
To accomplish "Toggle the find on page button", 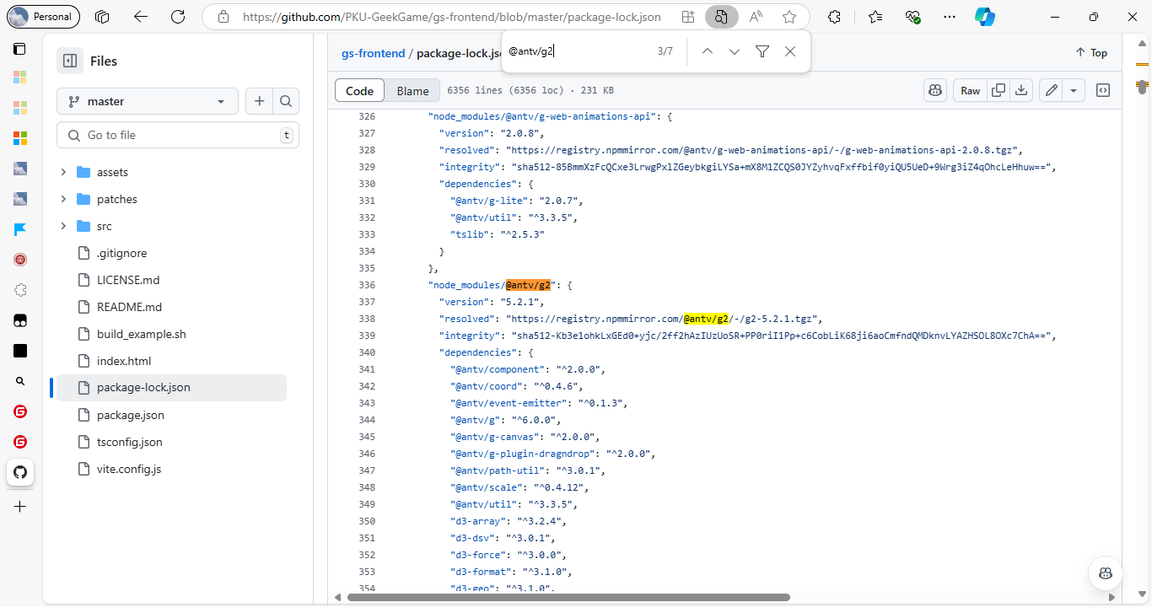I will 721,16.
